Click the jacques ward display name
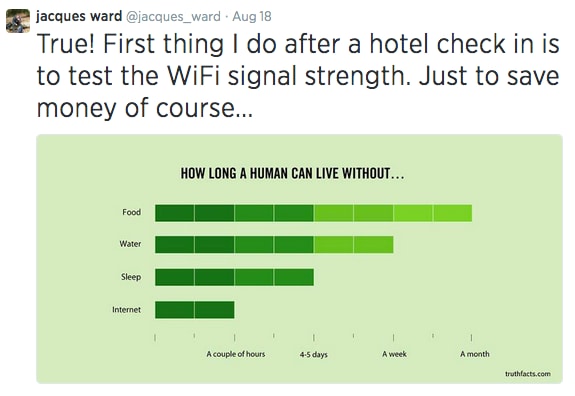 pyautogui.click(x=79, y=16)
